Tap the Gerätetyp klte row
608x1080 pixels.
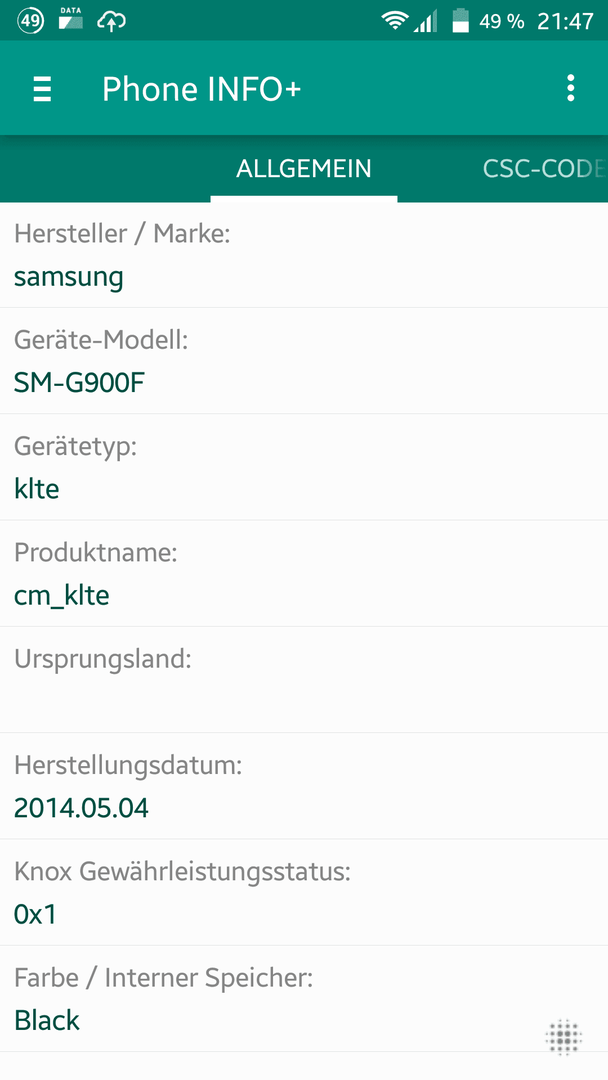pyautogui.click(x=304, y=467)
